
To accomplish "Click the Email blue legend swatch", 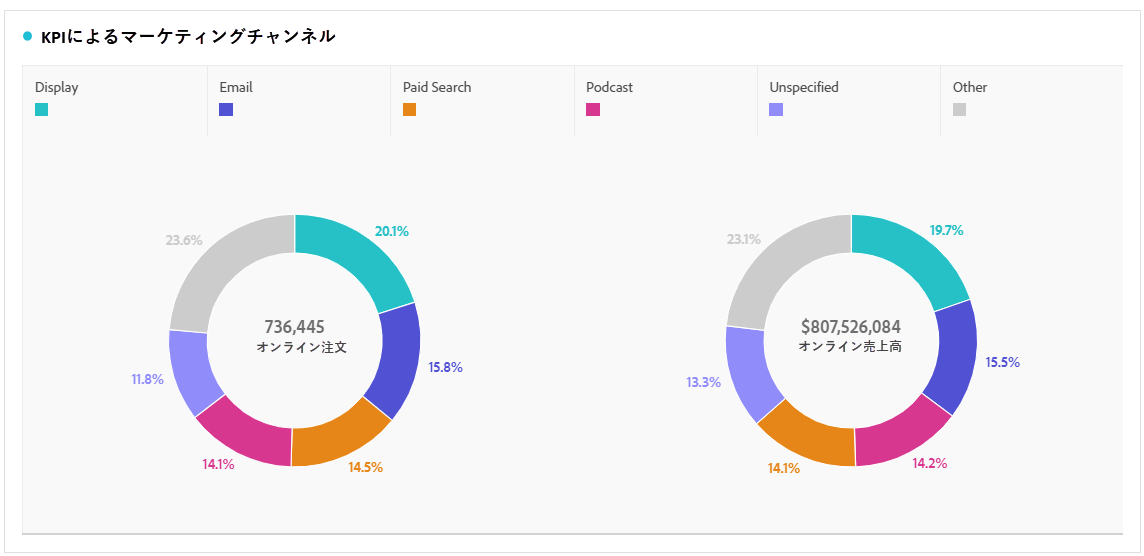I will [226, 110].
